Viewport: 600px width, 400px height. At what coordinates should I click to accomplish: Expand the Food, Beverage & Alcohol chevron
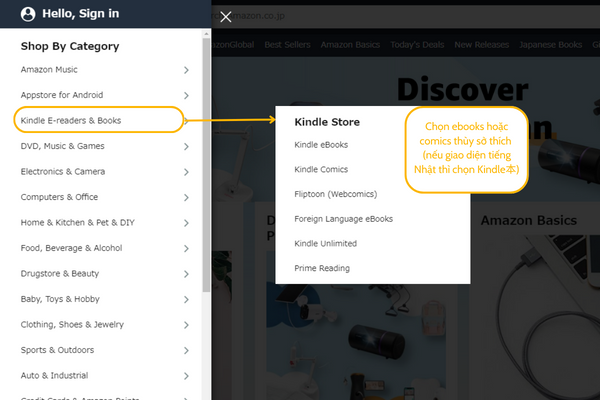pos(186,248)
